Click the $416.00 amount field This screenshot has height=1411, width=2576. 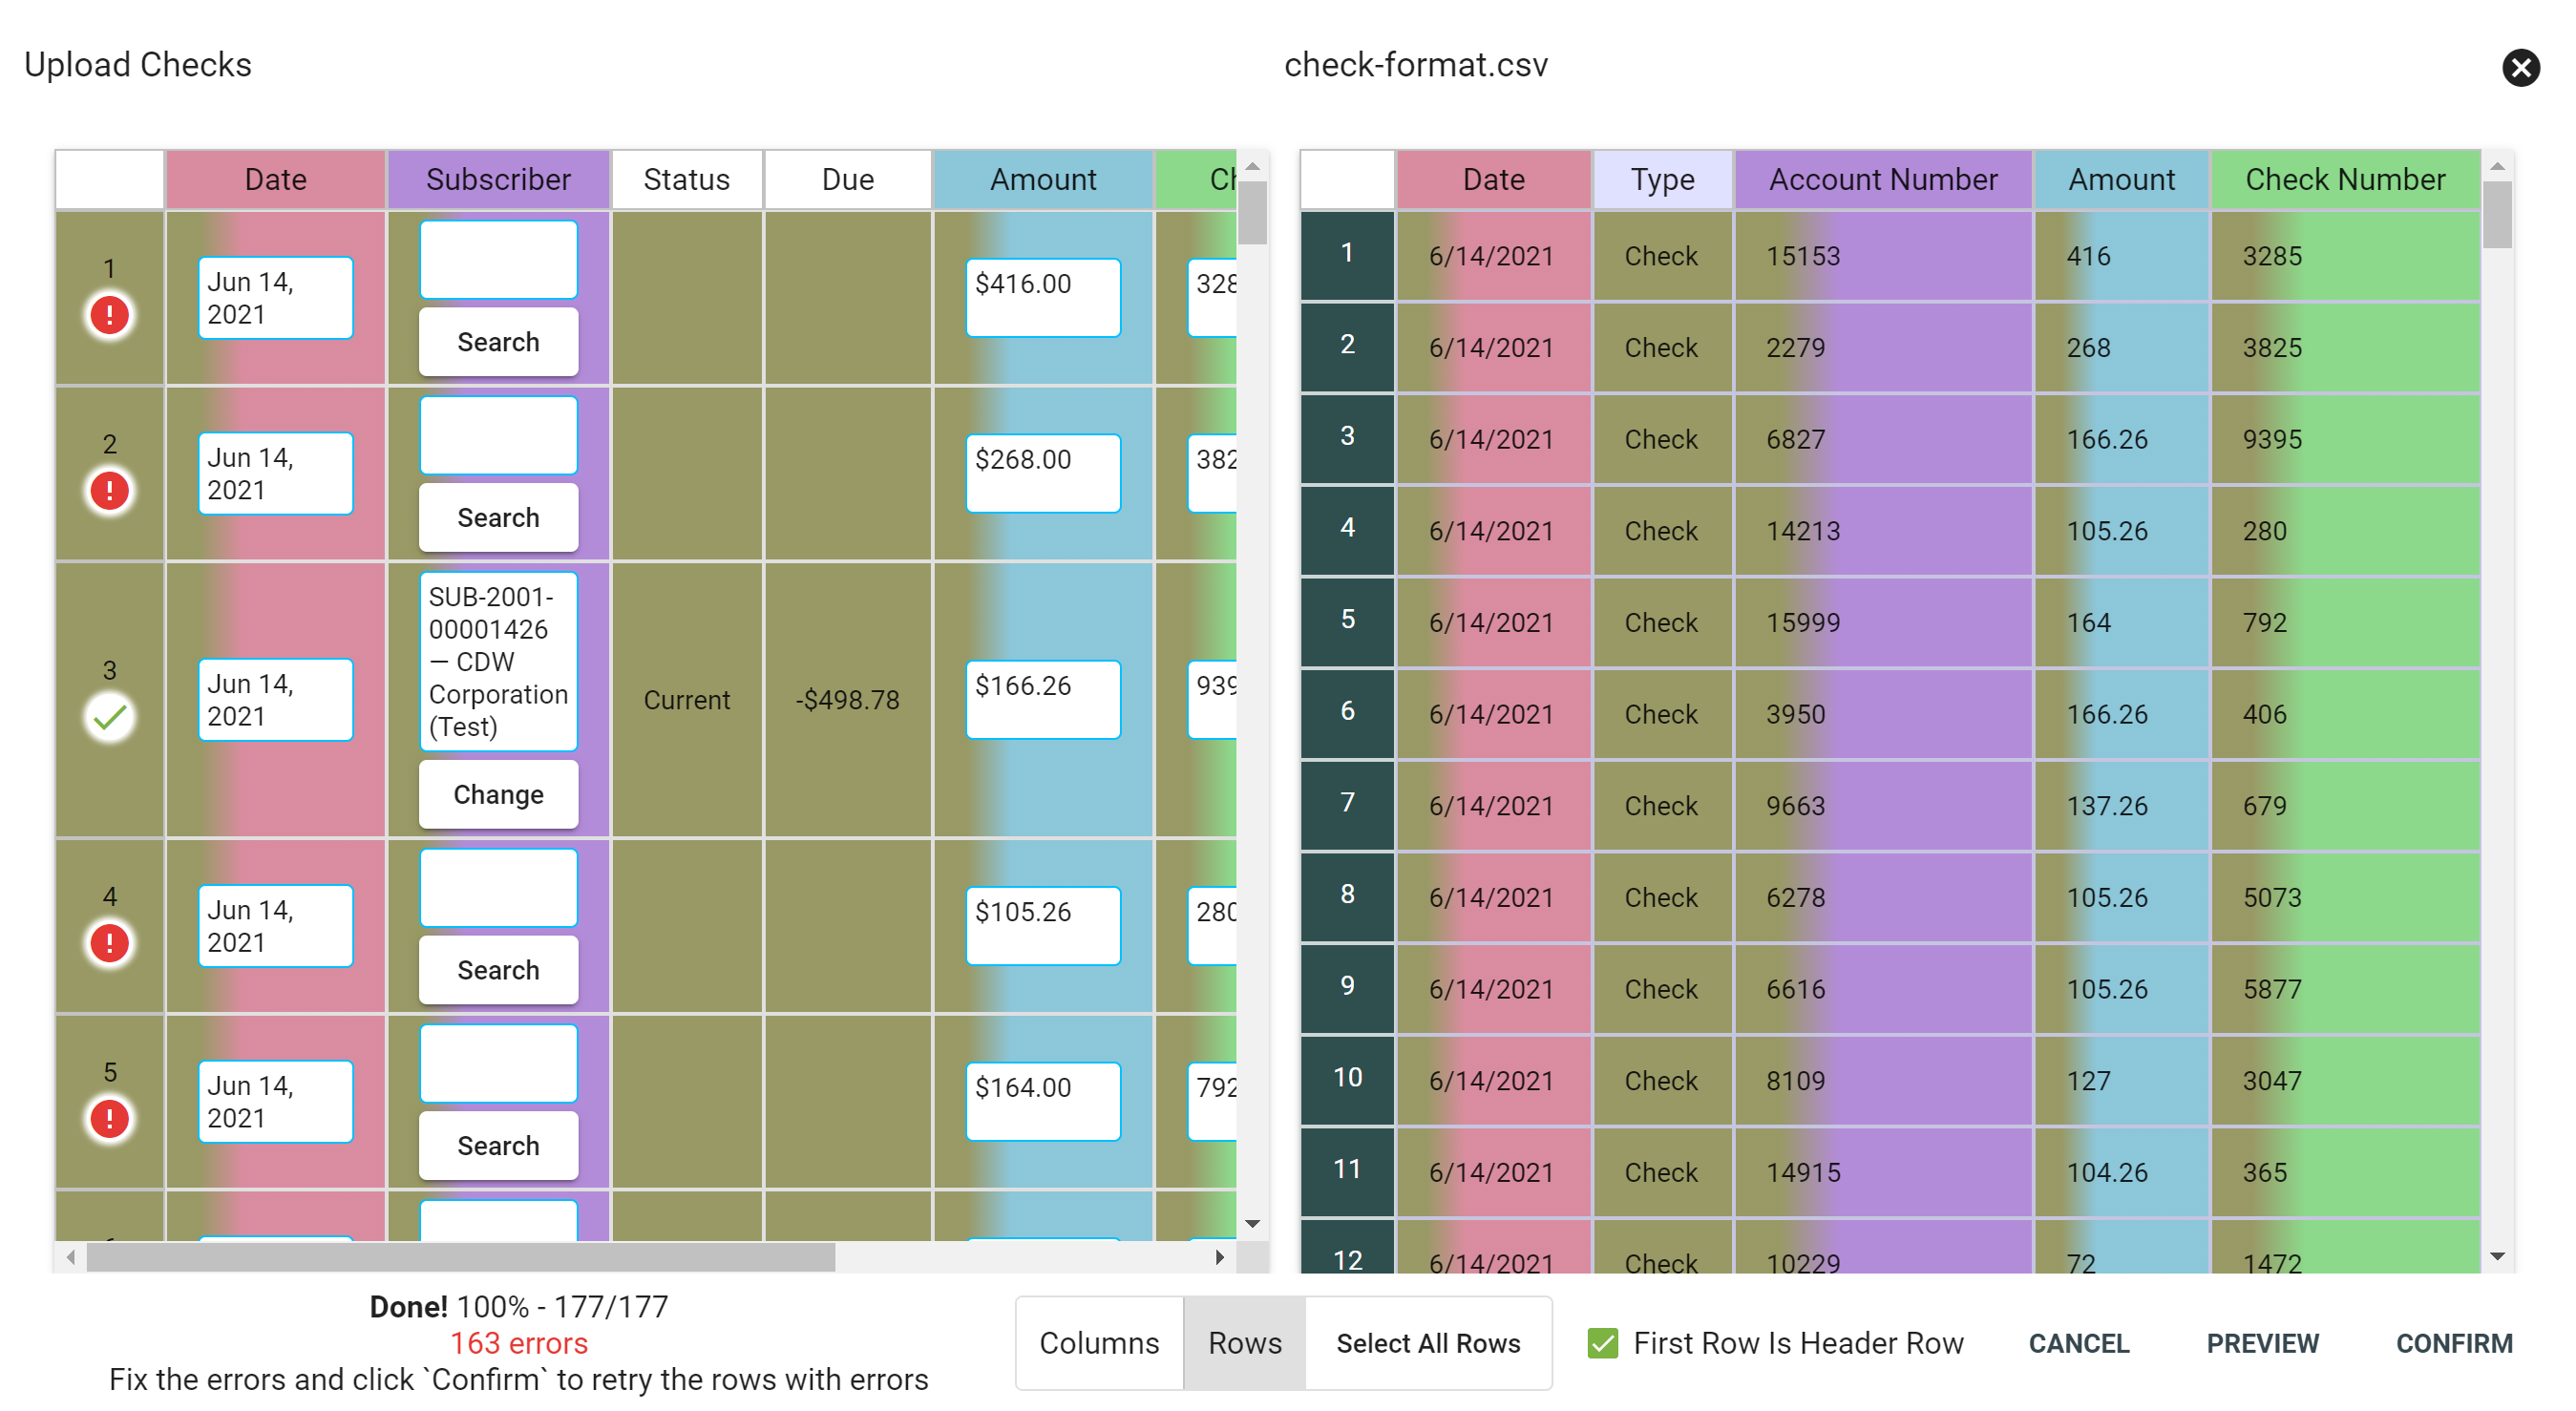[x=1043, y=298]
